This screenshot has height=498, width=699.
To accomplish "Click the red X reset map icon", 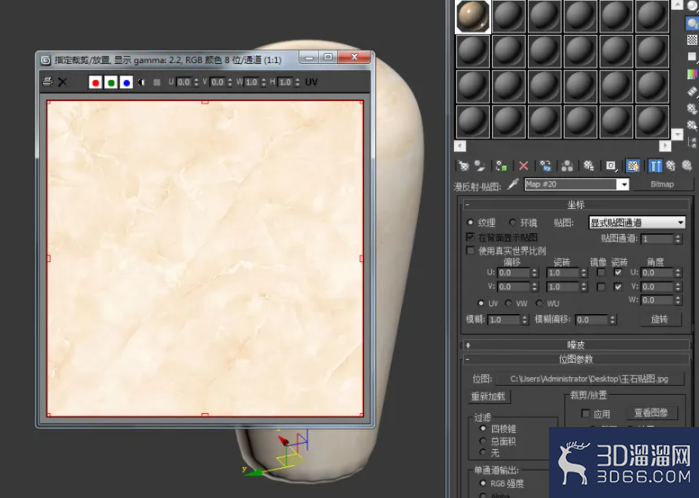I will click(523, 166).
